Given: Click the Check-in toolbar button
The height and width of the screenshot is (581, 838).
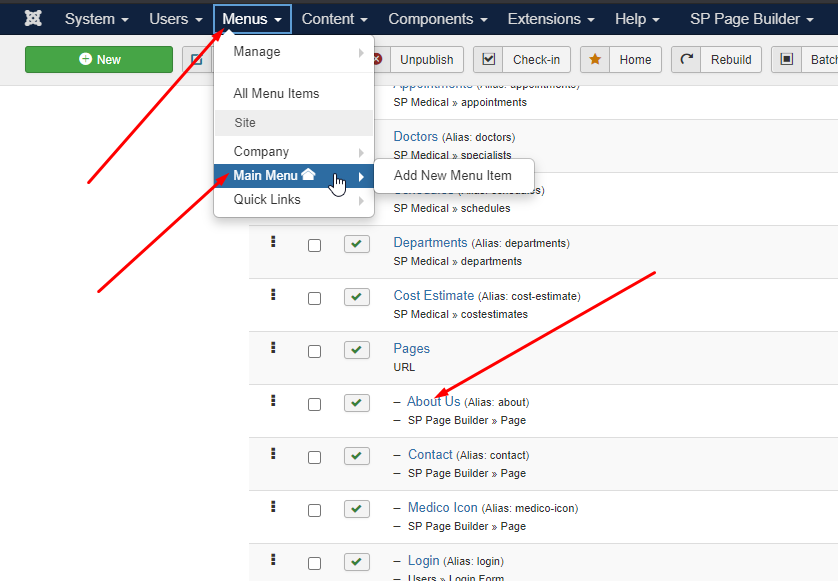Looking at the screenshot, I should pyautogui.click(x=522, y=59).
